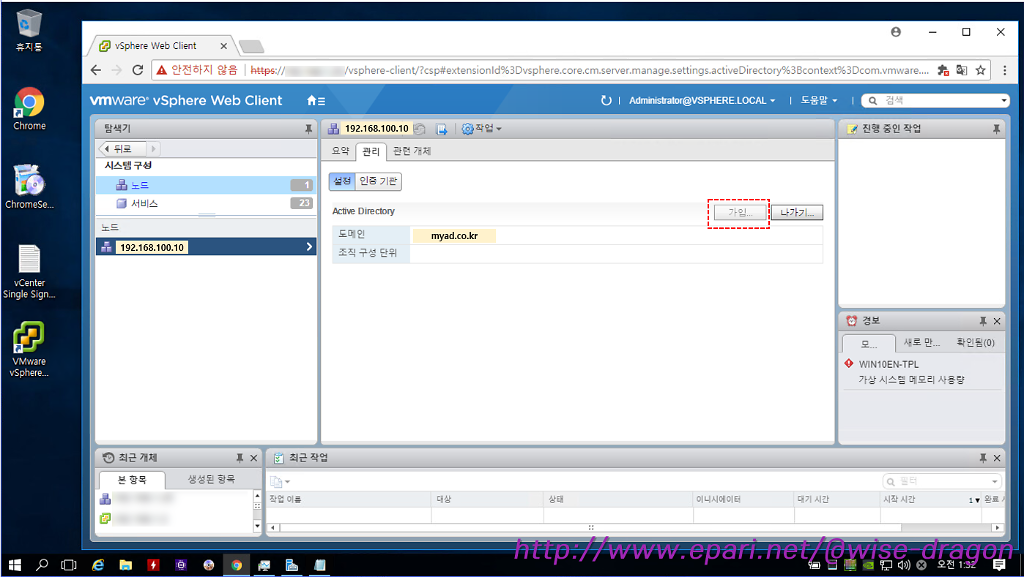Pin the recent objects (최근 개체) panel

tap(240, 458)
